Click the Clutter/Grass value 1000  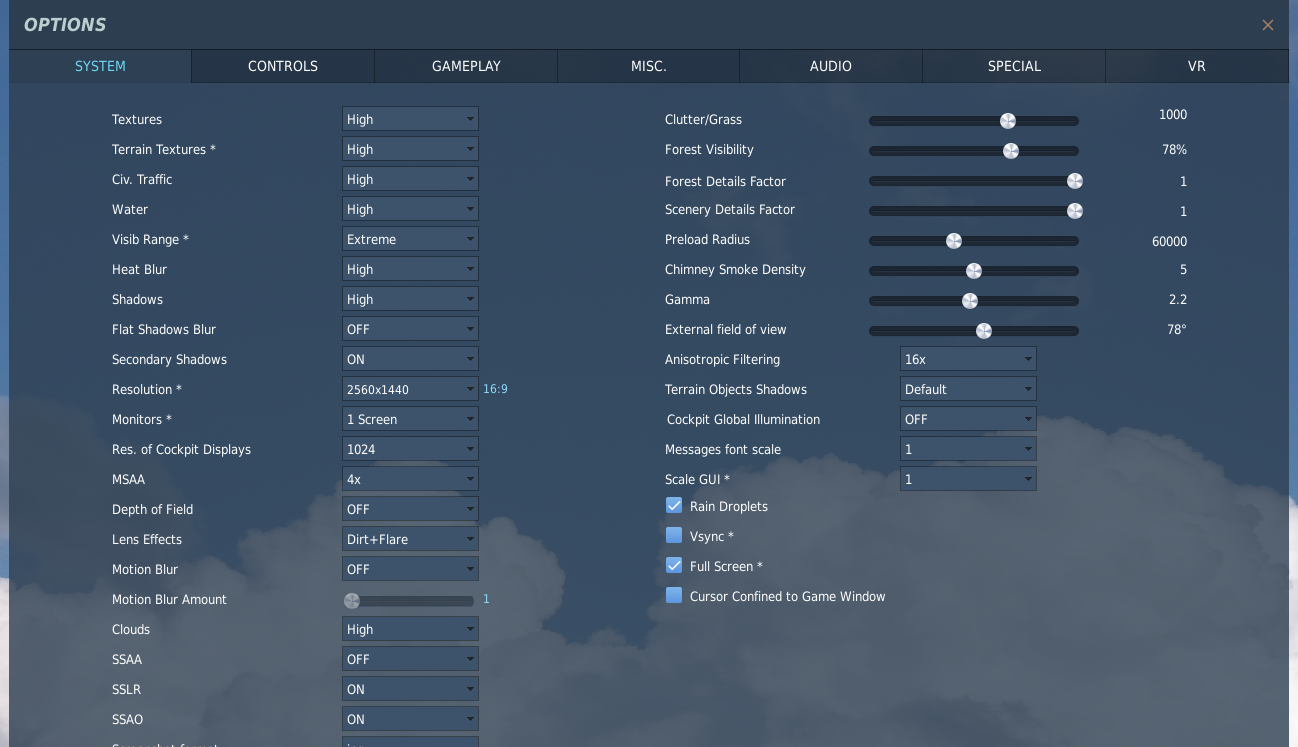click(1173, 115)
